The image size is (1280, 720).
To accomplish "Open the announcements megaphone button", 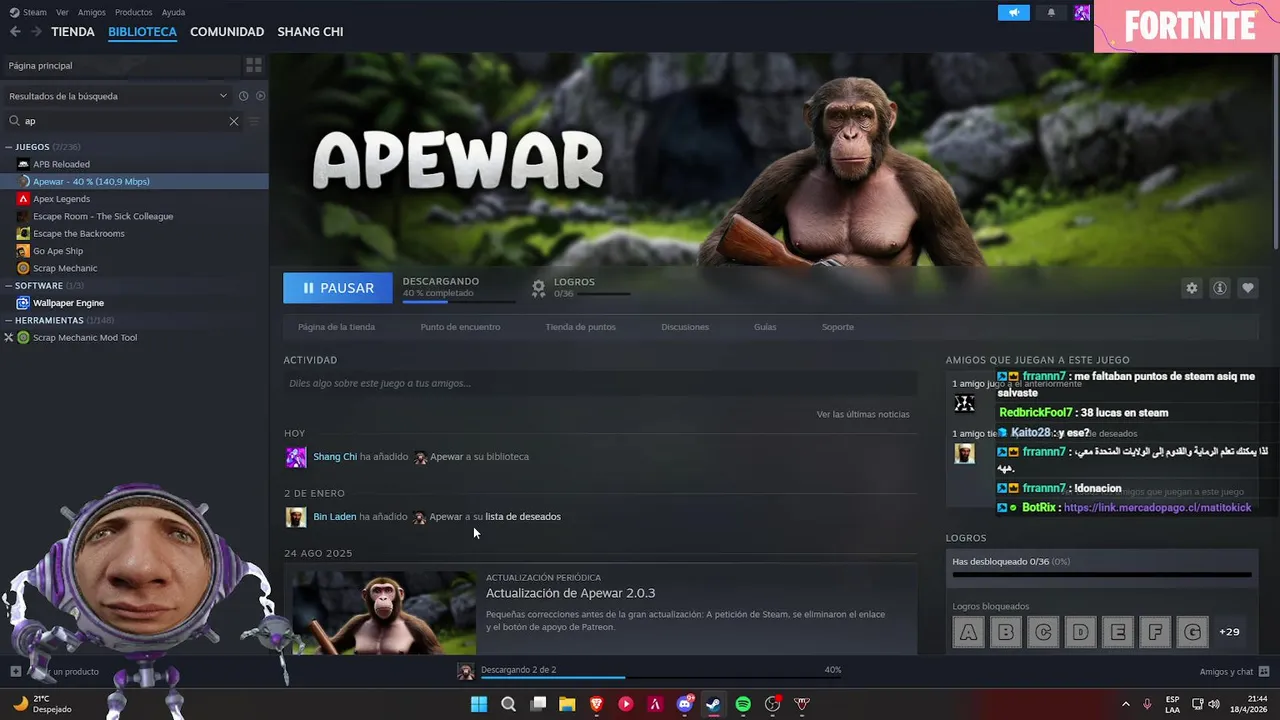I will (x=1013, y=13).
